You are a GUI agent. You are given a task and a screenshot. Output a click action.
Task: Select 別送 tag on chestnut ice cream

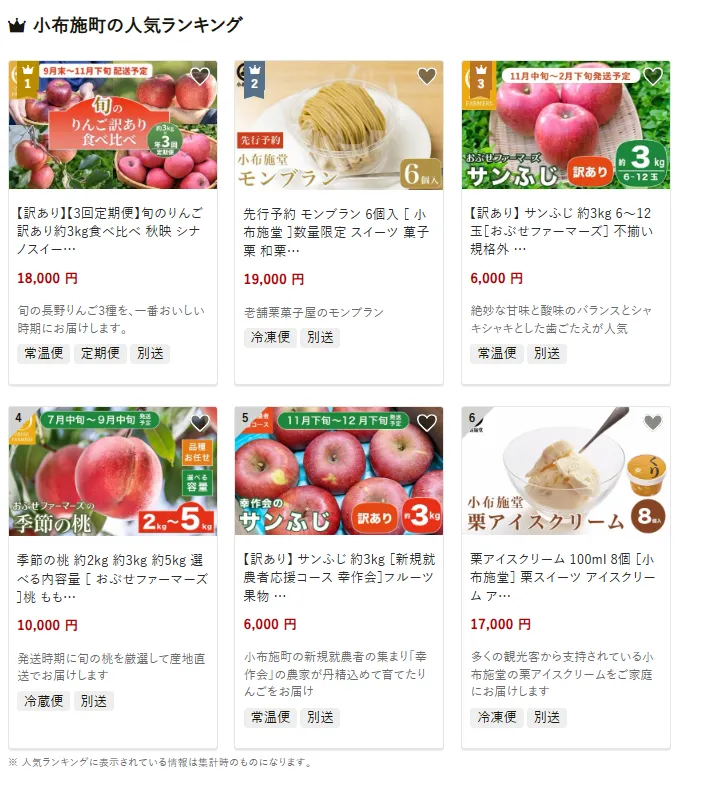[x=547, y=717]
